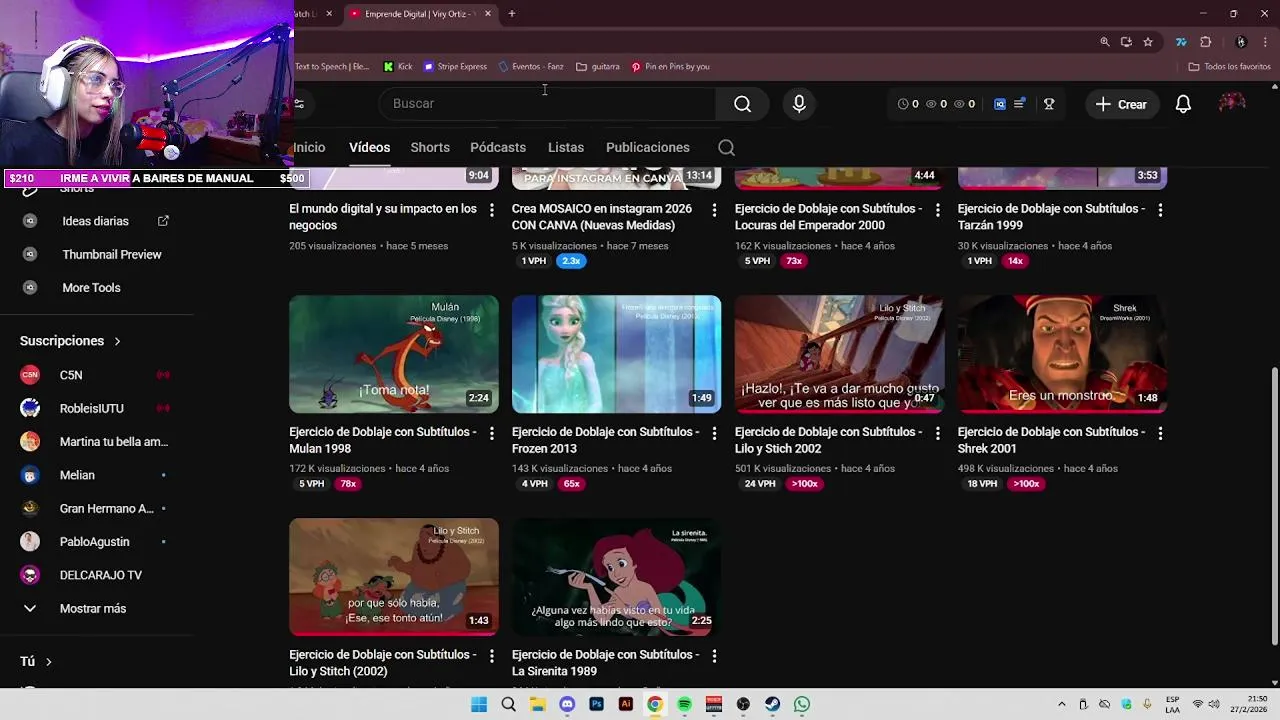This screenshot has width=1280, height=720.
Task: Open Illustrator from the taskbar
Action: 626,704
